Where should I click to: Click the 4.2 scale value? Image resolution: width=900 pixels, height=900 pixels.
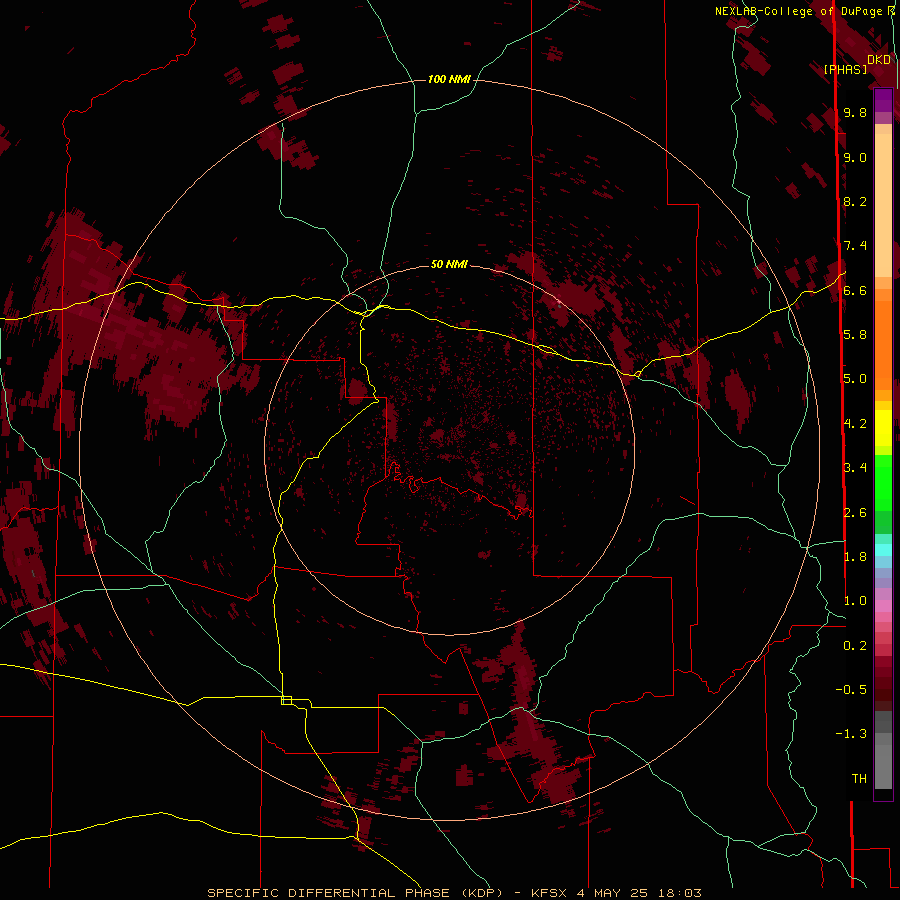(855, 423)
